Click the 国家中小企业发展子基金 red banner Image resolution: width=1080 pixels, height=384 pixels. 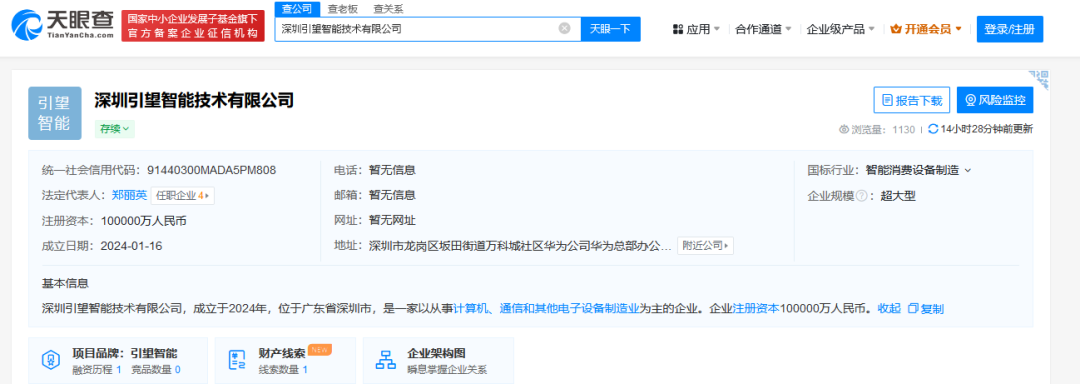[x=193, y=25]
